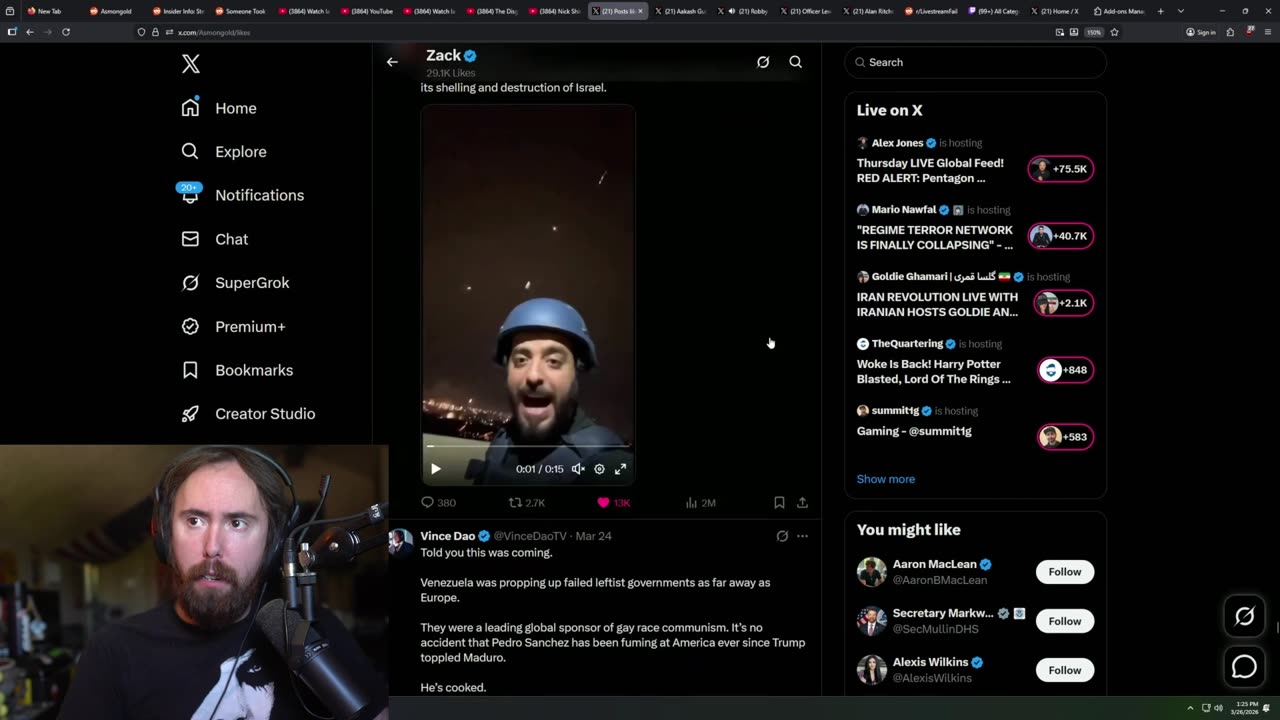Open Alexis Wilkins's avatar
This screenshot has height=720, width=1280.
872,670
